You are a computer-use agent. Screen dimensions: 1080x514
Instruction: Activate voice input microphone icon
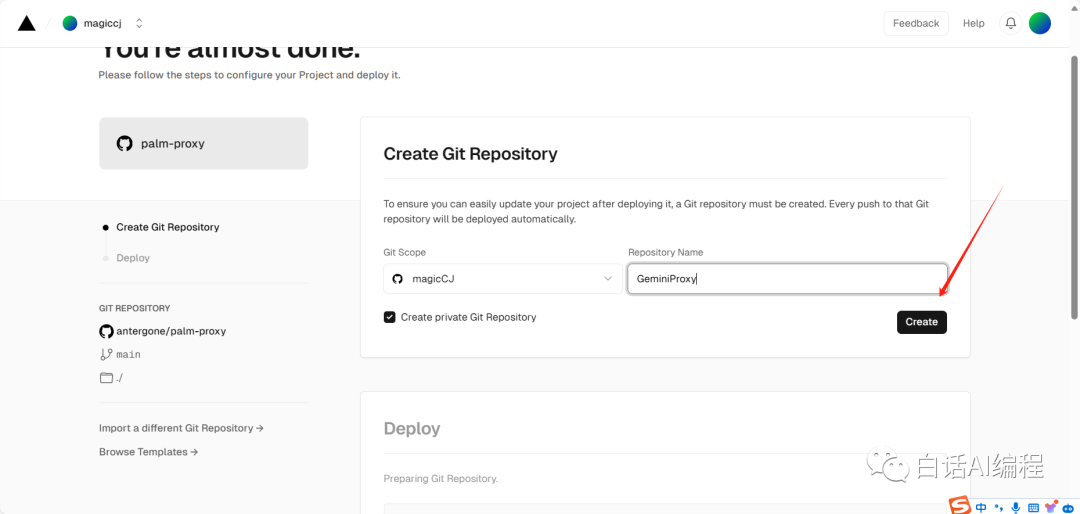tap(1015, 508)
